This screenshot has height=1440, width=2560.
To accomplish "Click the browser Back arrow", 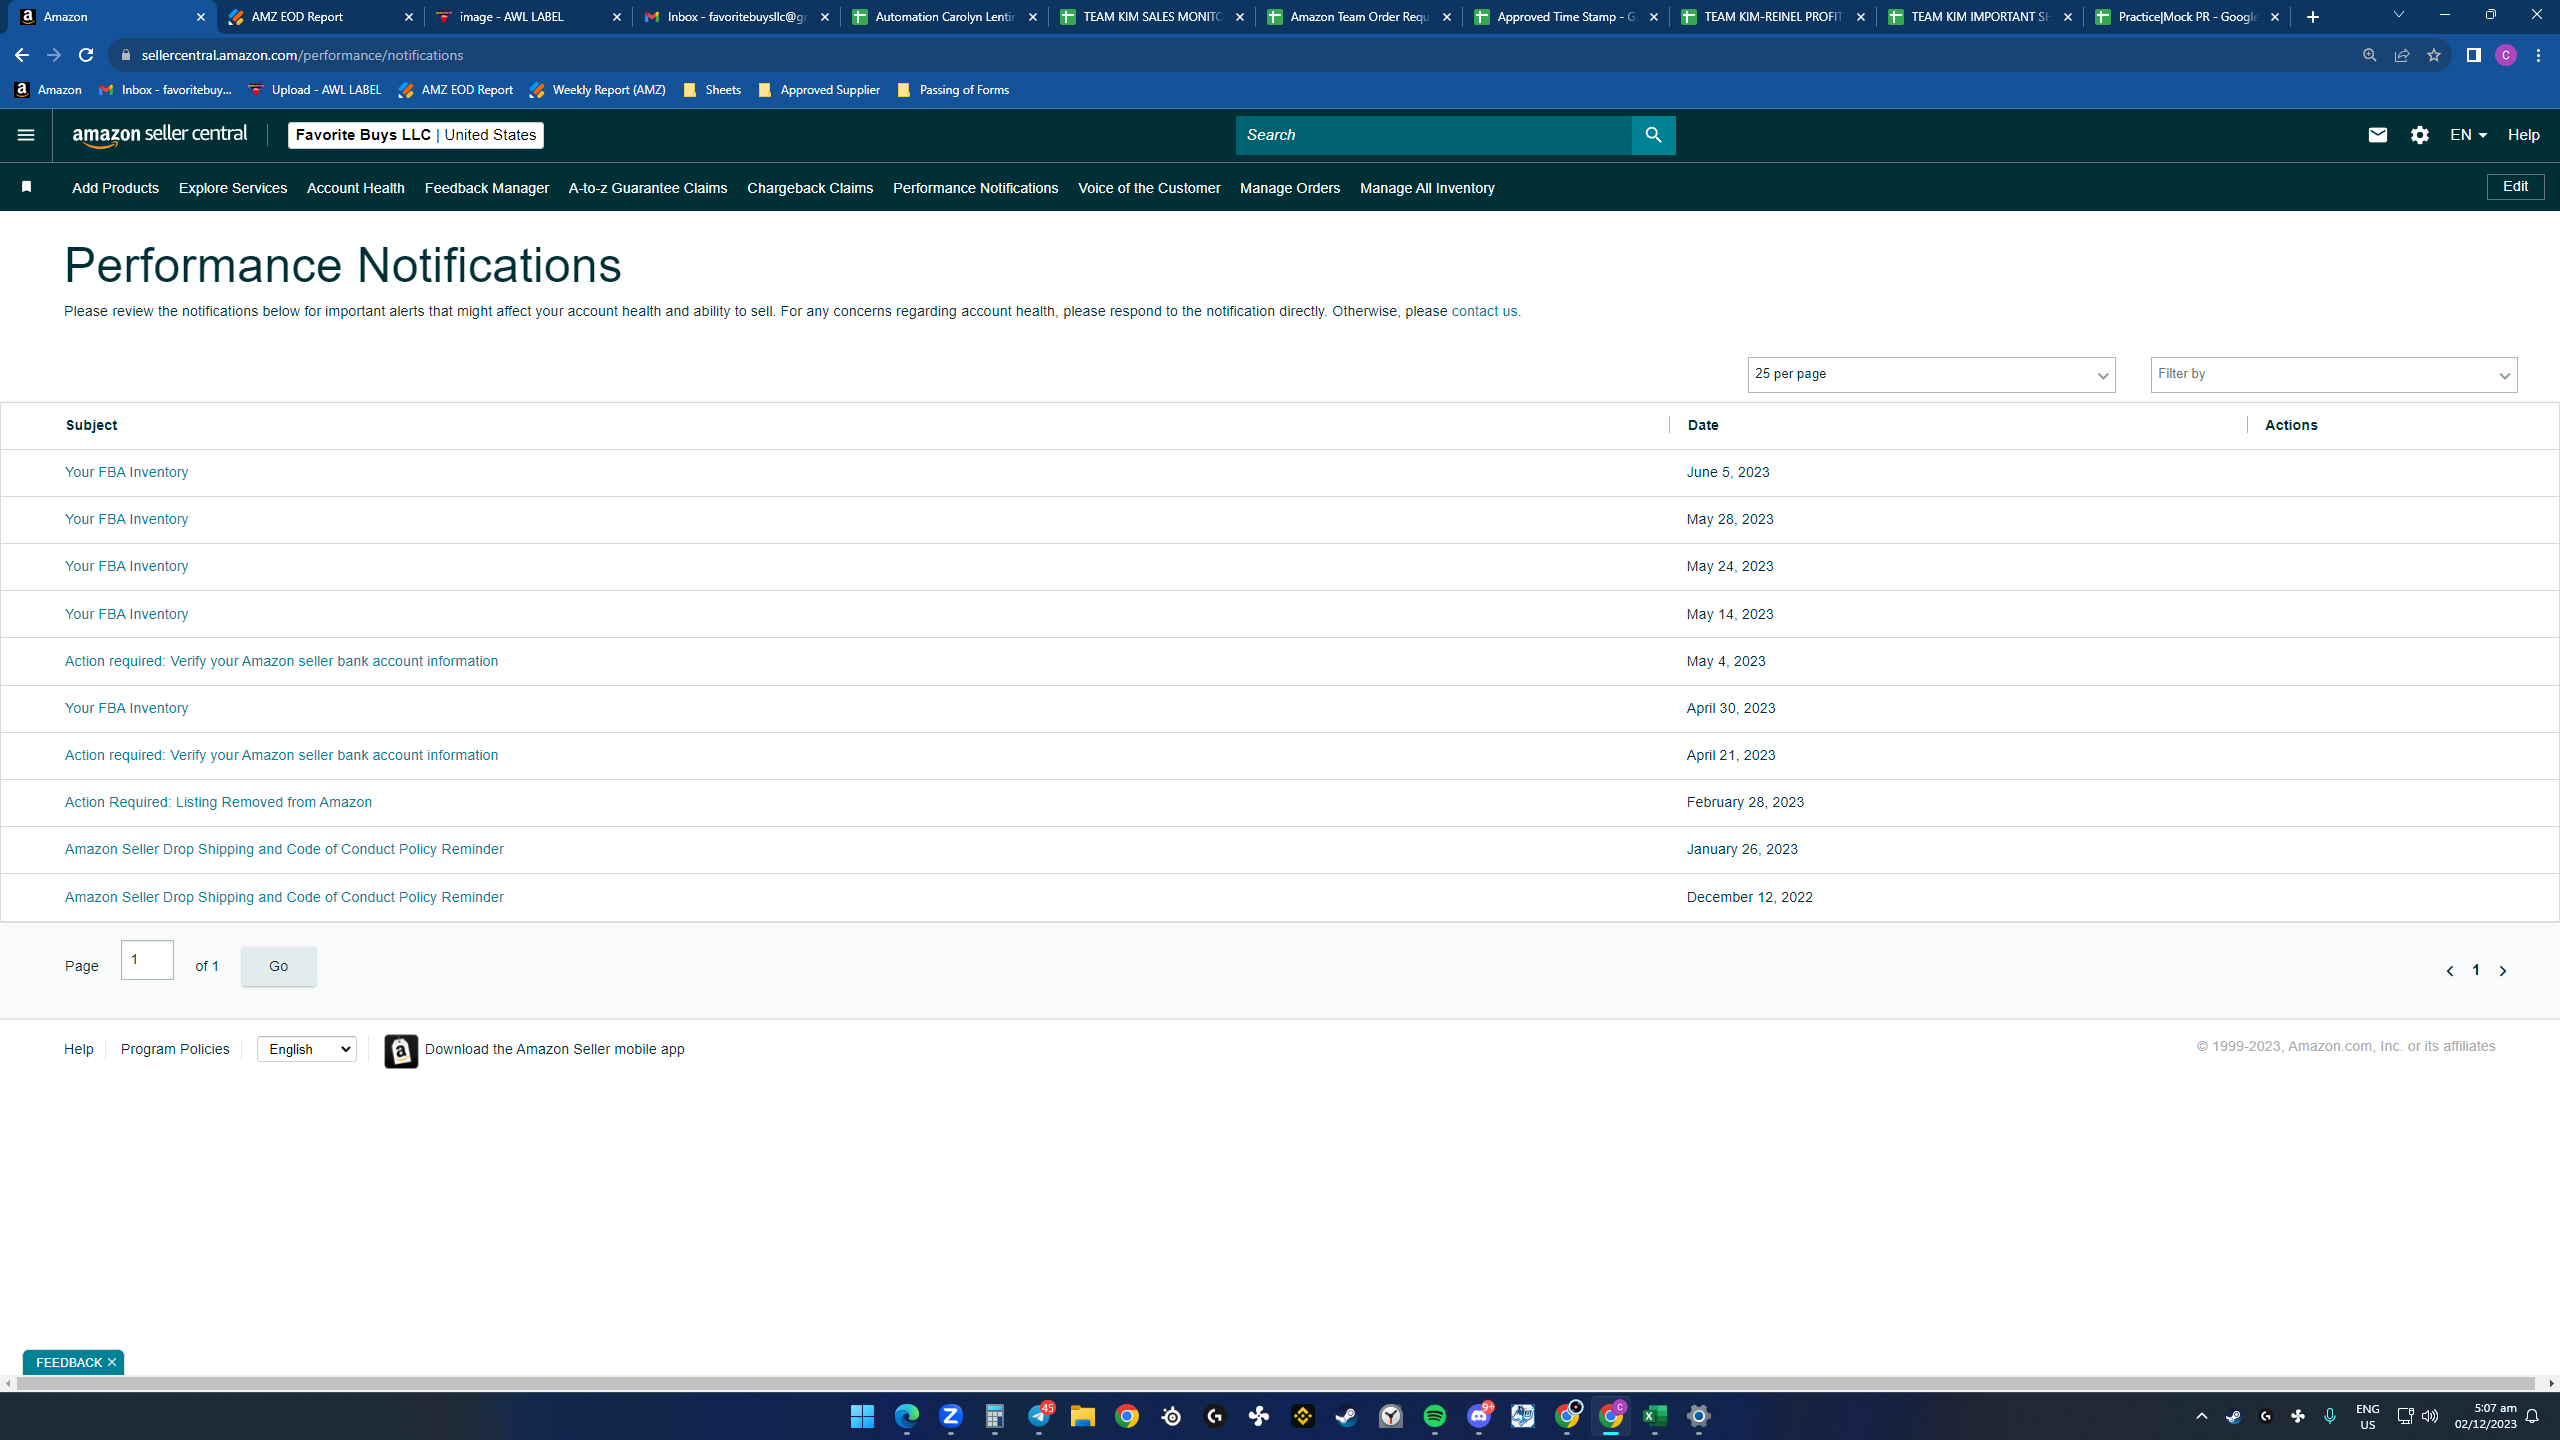I will pyautogui.click(x=22, y=55).
